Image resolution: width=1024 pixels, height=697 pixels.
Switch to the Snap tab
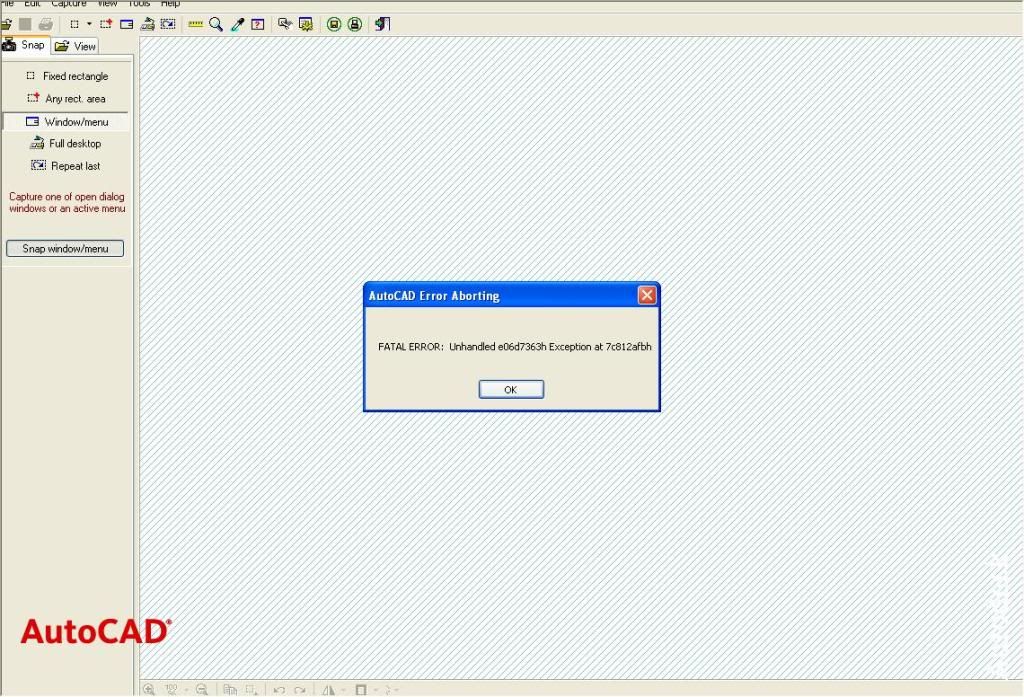25,45
